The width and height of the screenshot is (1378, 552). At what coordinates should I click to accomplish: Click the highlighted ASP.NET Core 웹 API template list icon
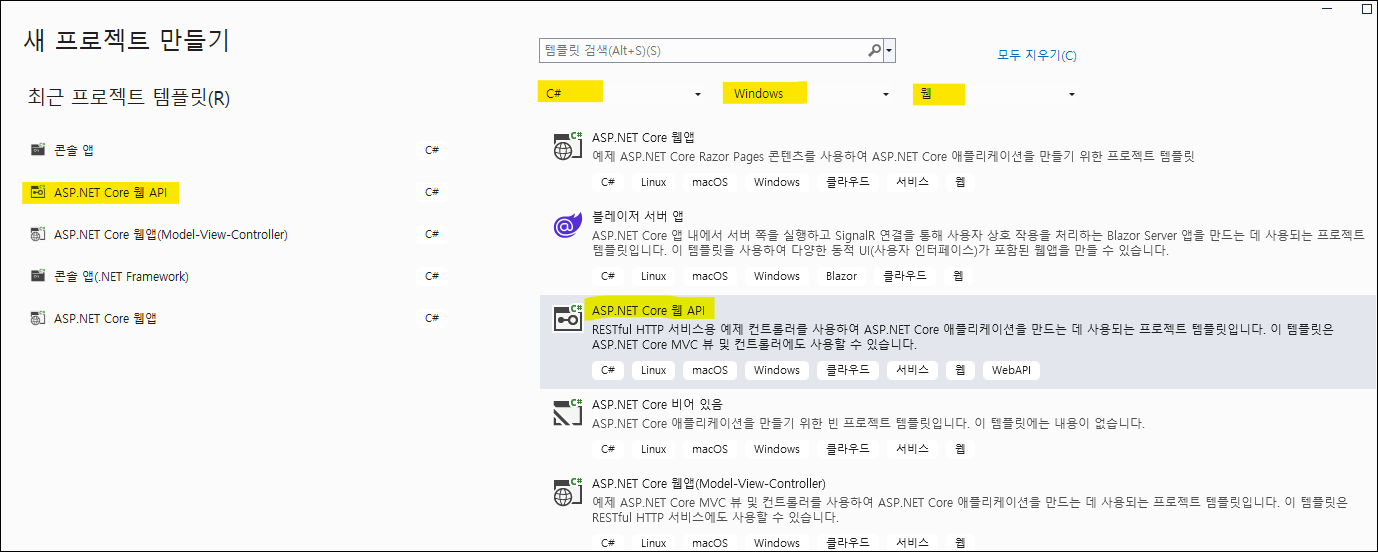[568, 318]
